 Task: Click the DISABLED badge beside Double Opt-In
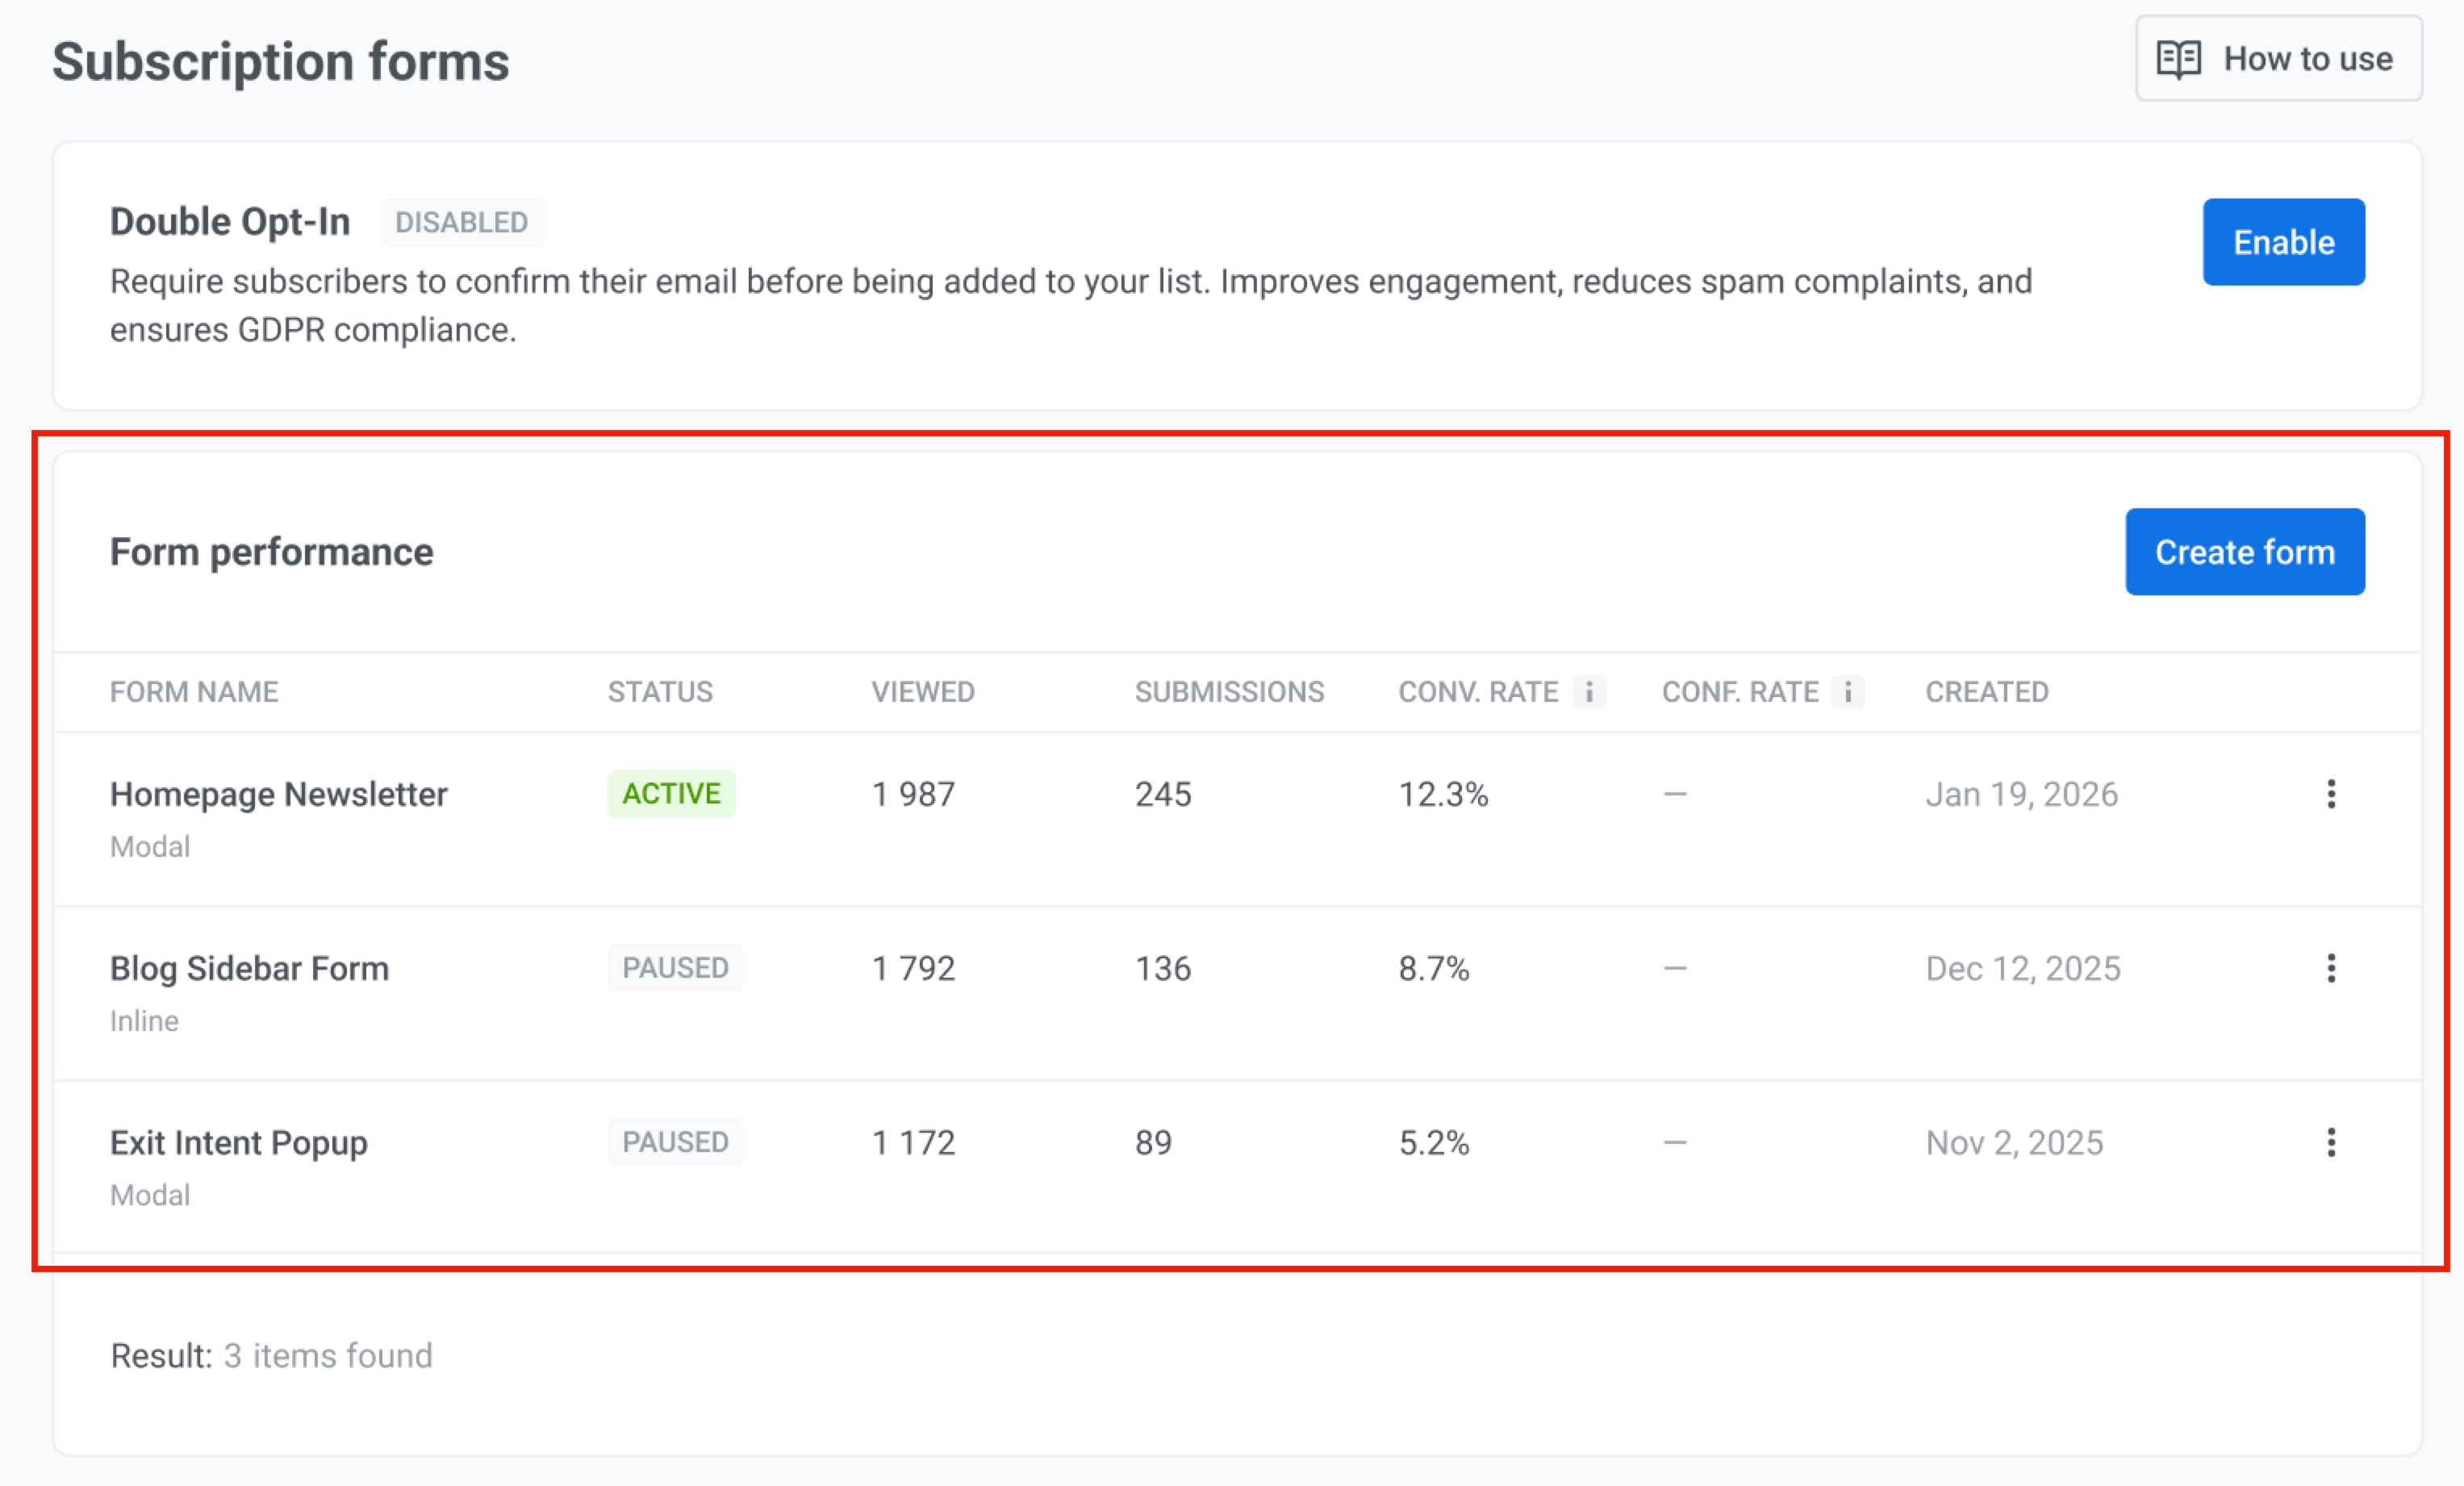click(x=462, y=222)
